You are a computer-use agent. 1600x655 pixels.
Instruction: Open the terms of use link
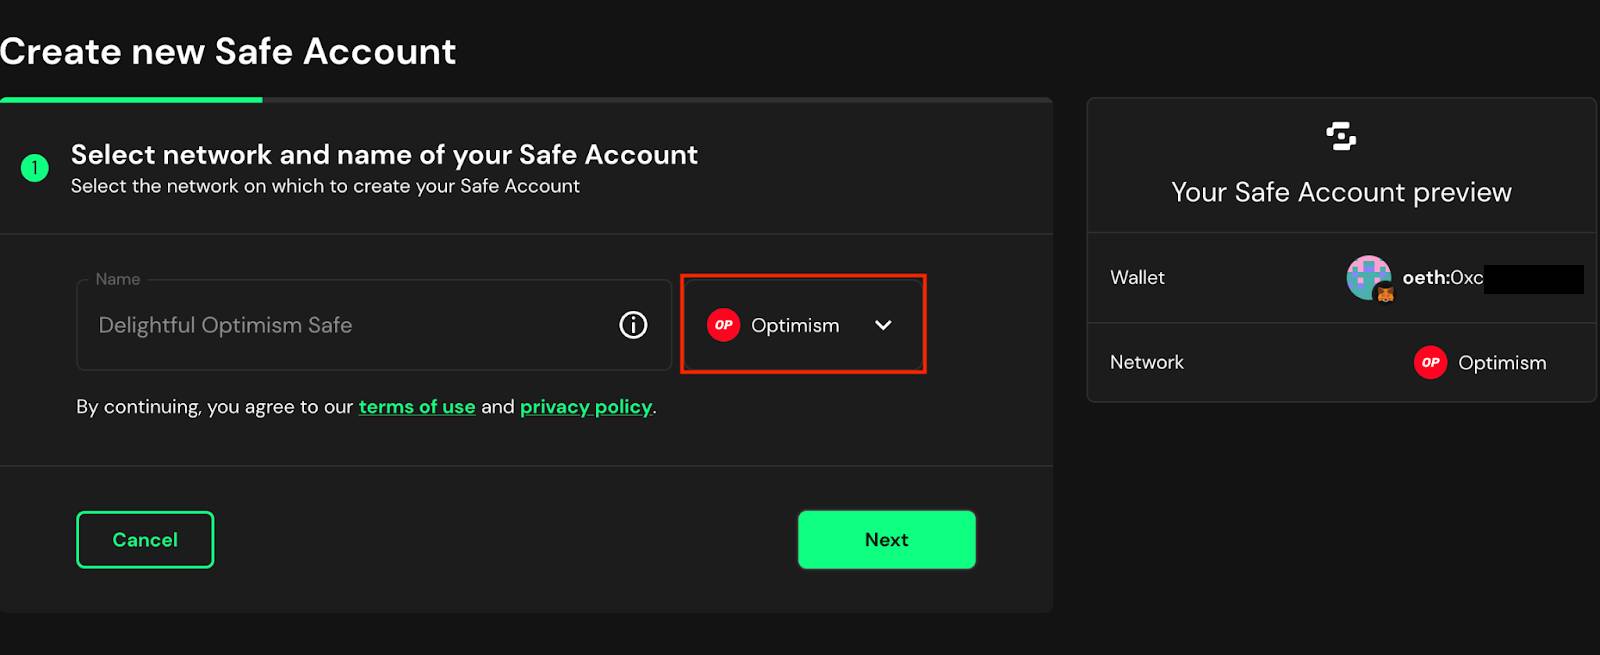click(417, 407)
